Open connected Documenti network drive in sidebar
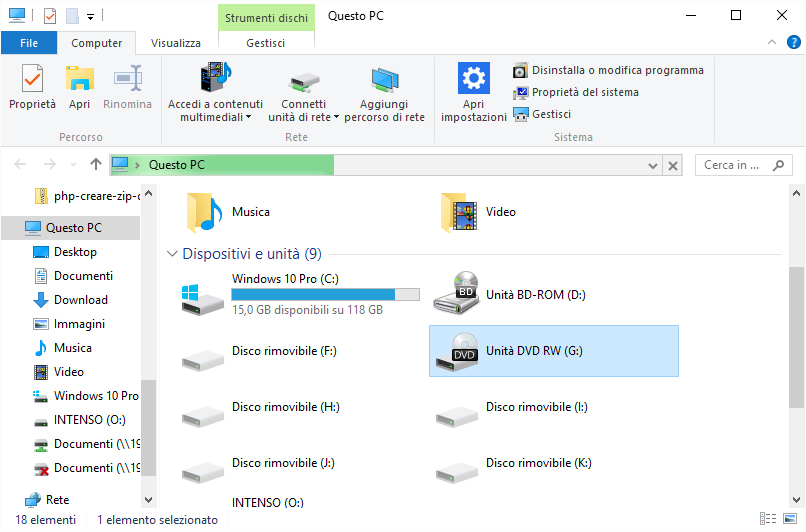This screenshot has height=532, width=806. (x=86, y=444)
